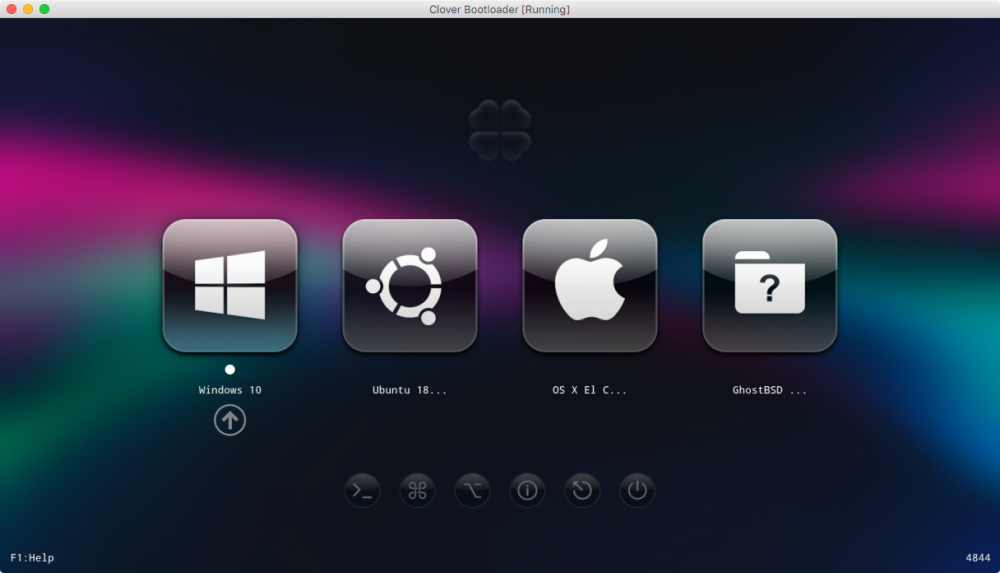Click the 4844 revision number
Image resolution: width=1000 pixels, height=573 pixels.
pyautogui.click(x=978, y=558)
